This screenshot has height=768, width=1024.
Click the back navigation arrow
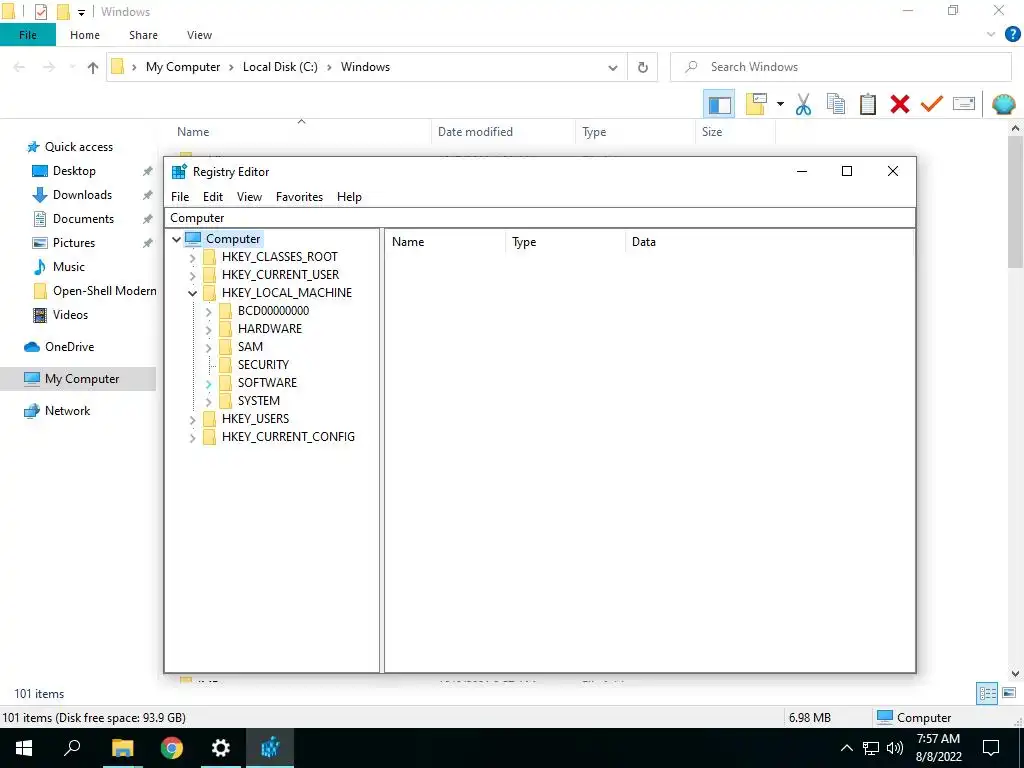(20, 67)
